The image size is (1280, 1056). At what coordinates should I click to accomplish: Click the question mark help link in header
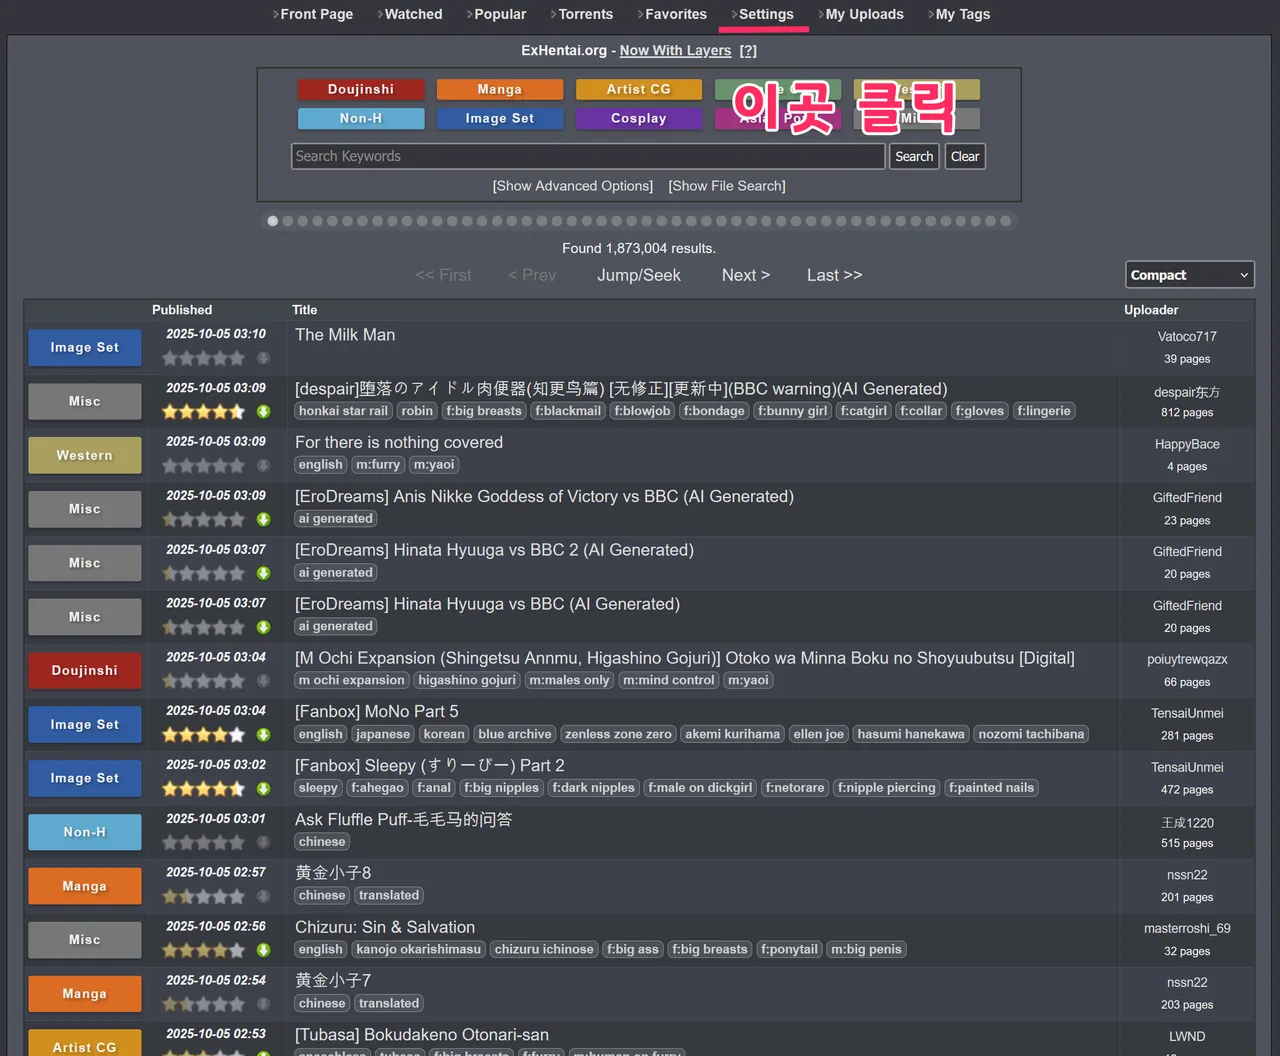click(748, 50)
